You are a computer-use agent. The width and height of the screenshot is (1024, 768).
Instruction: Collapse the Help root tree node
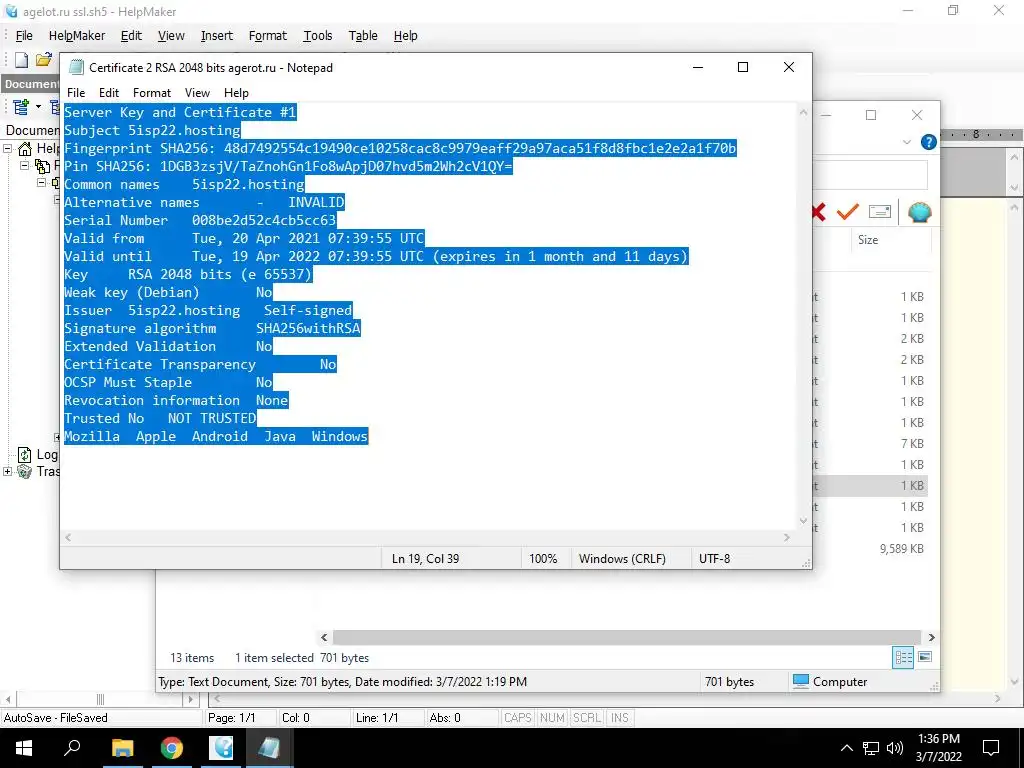click(x=8, y=148)
